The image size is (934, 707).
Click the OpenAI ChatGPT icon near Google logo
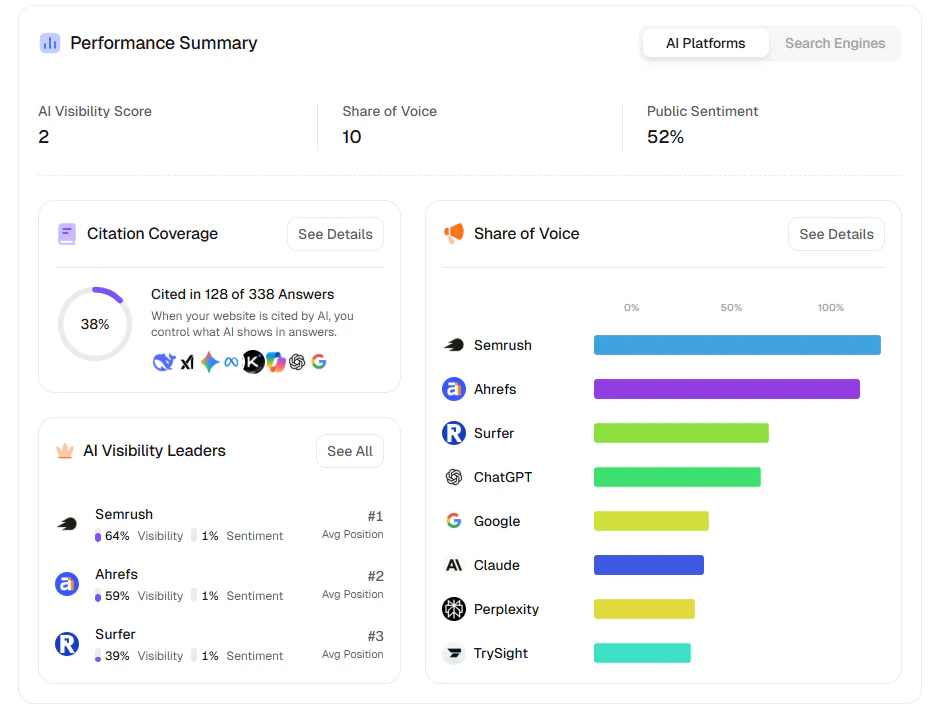[x=298, y=361]
